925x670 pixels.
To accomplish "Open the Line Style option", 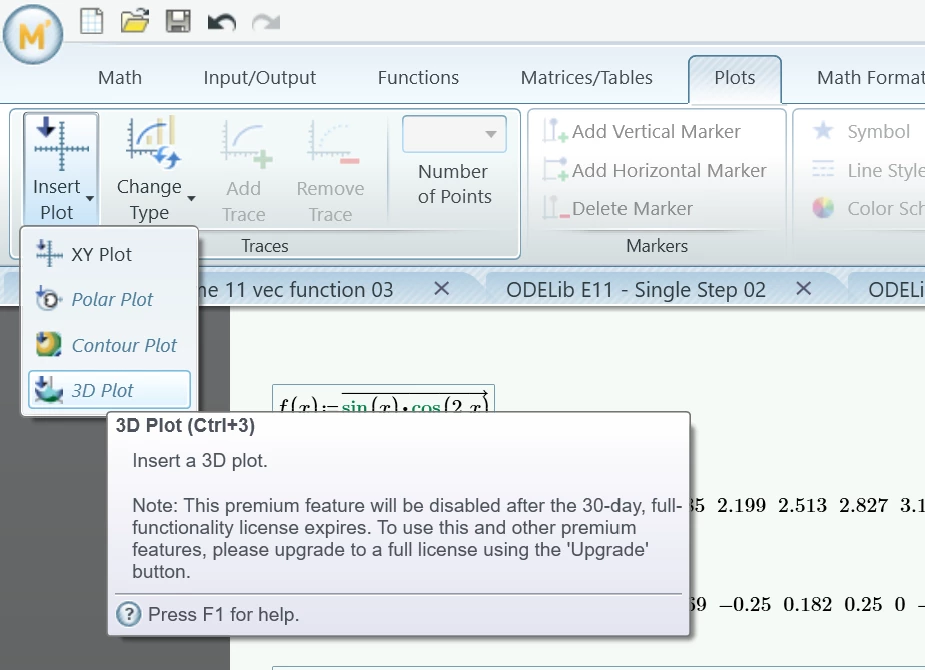I will point(867,170).
